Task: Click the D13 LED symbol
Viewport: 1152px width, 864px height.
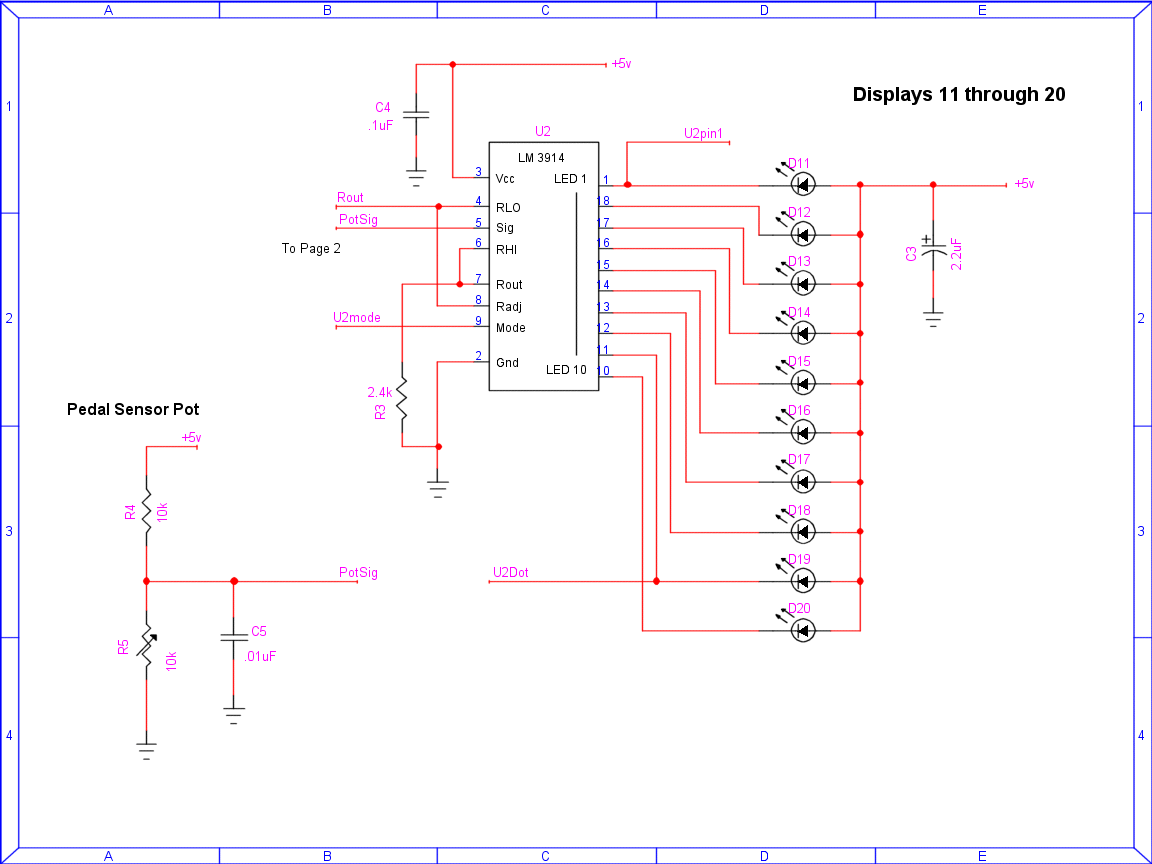Action: pyautogui.click(x=802, y=284)
